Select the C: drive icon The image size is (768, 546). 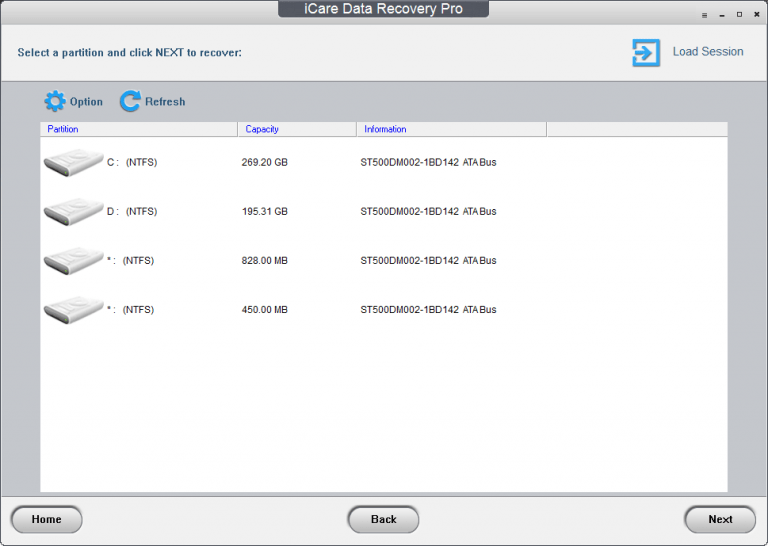[x=73, y=163]
